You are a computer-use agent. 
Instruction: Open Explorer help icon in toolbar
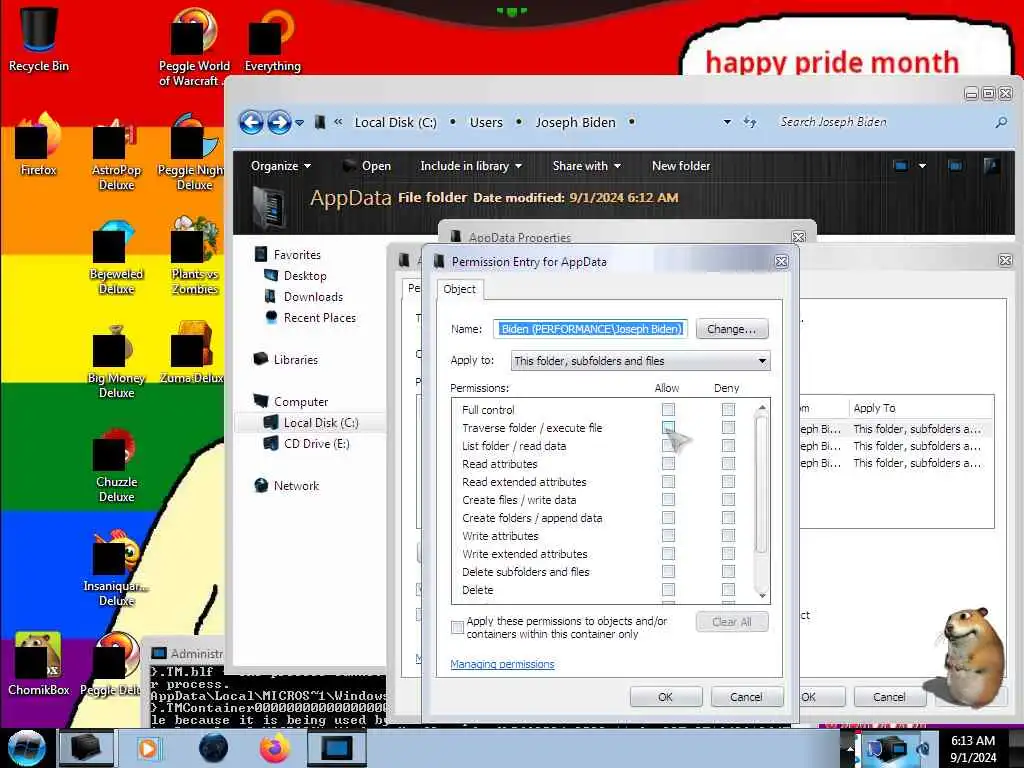[991, 166]
